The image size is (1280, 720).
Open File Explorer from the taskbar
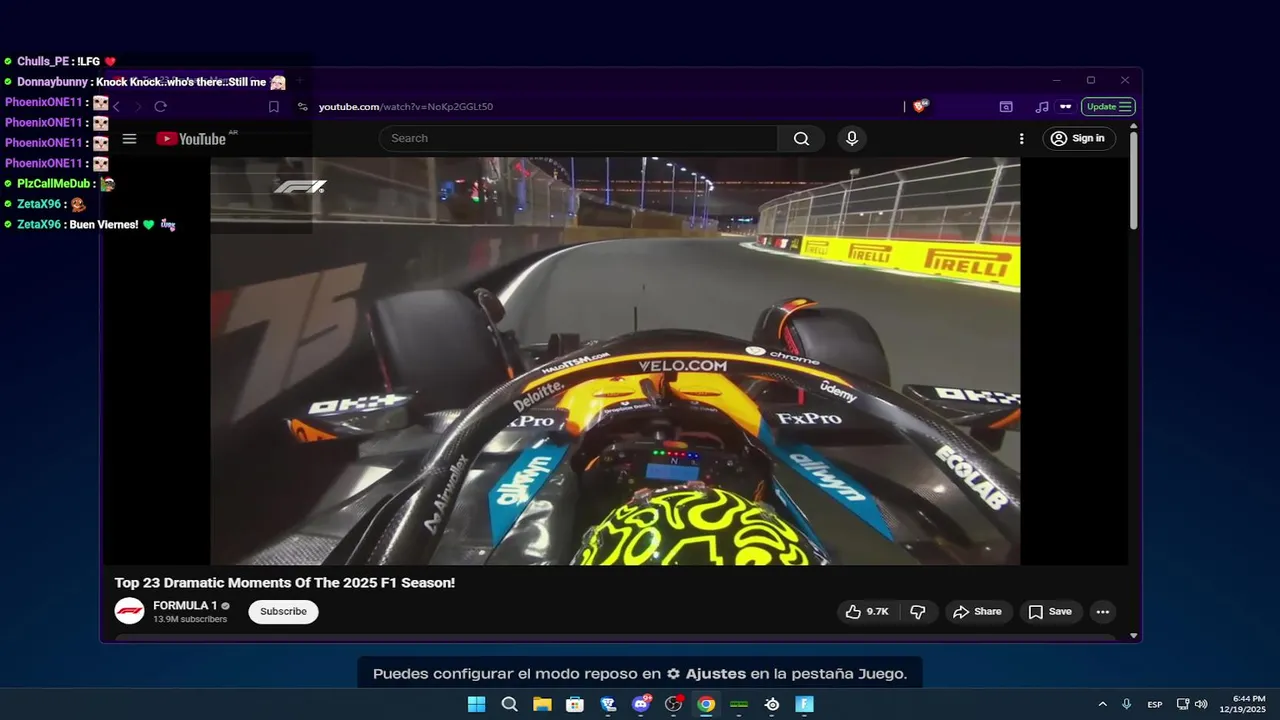tap(542, 704)
